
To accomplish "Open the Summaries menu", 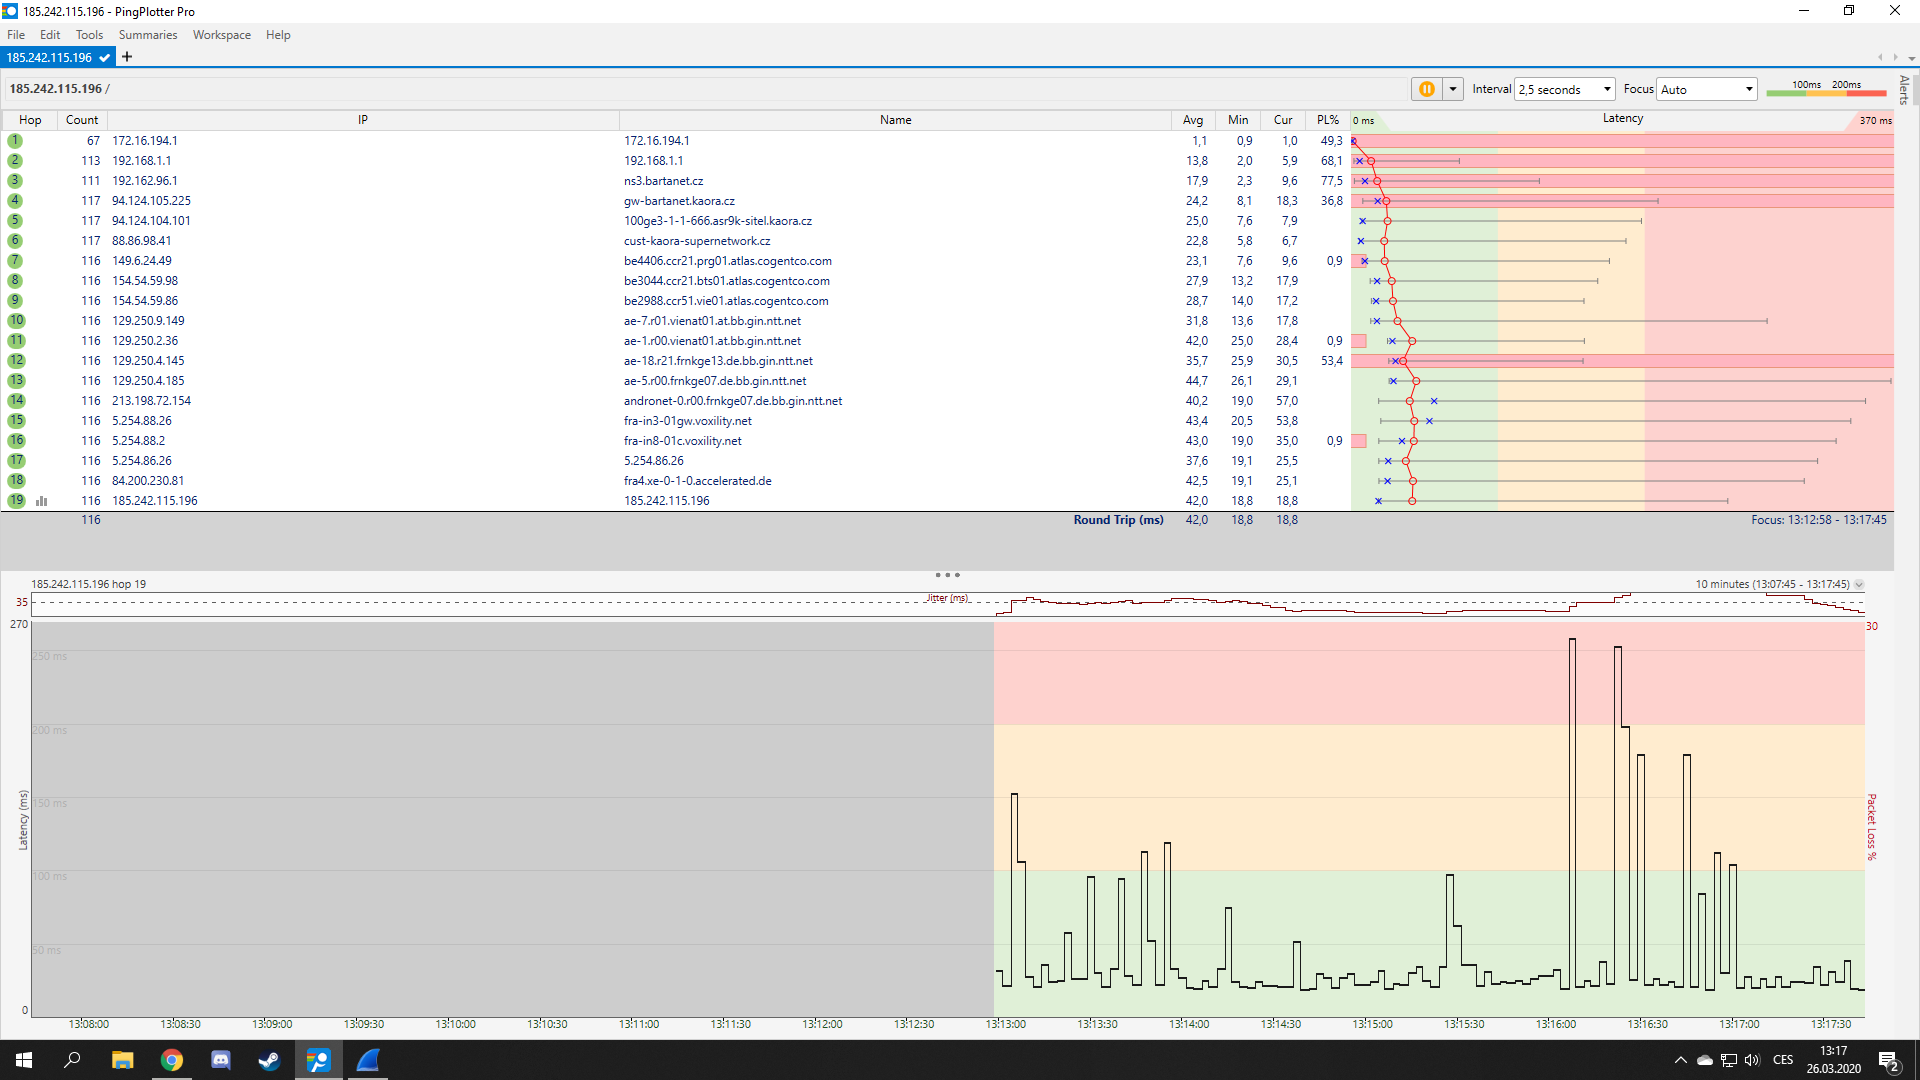I will (147, 35).
